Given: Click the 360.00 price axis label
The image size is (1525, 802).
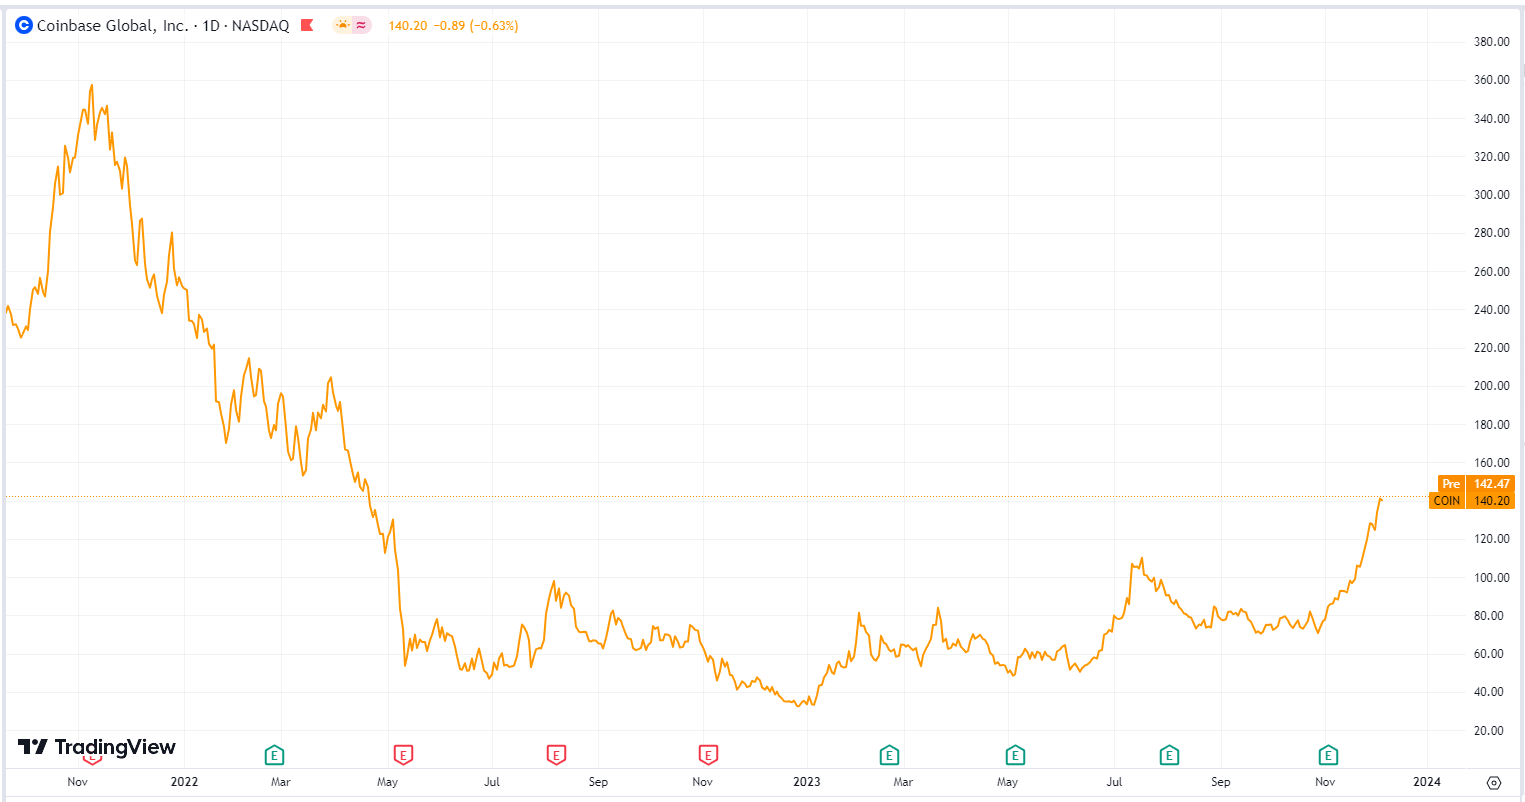Looking at the screenshot, I should (x=1491, y=80).
